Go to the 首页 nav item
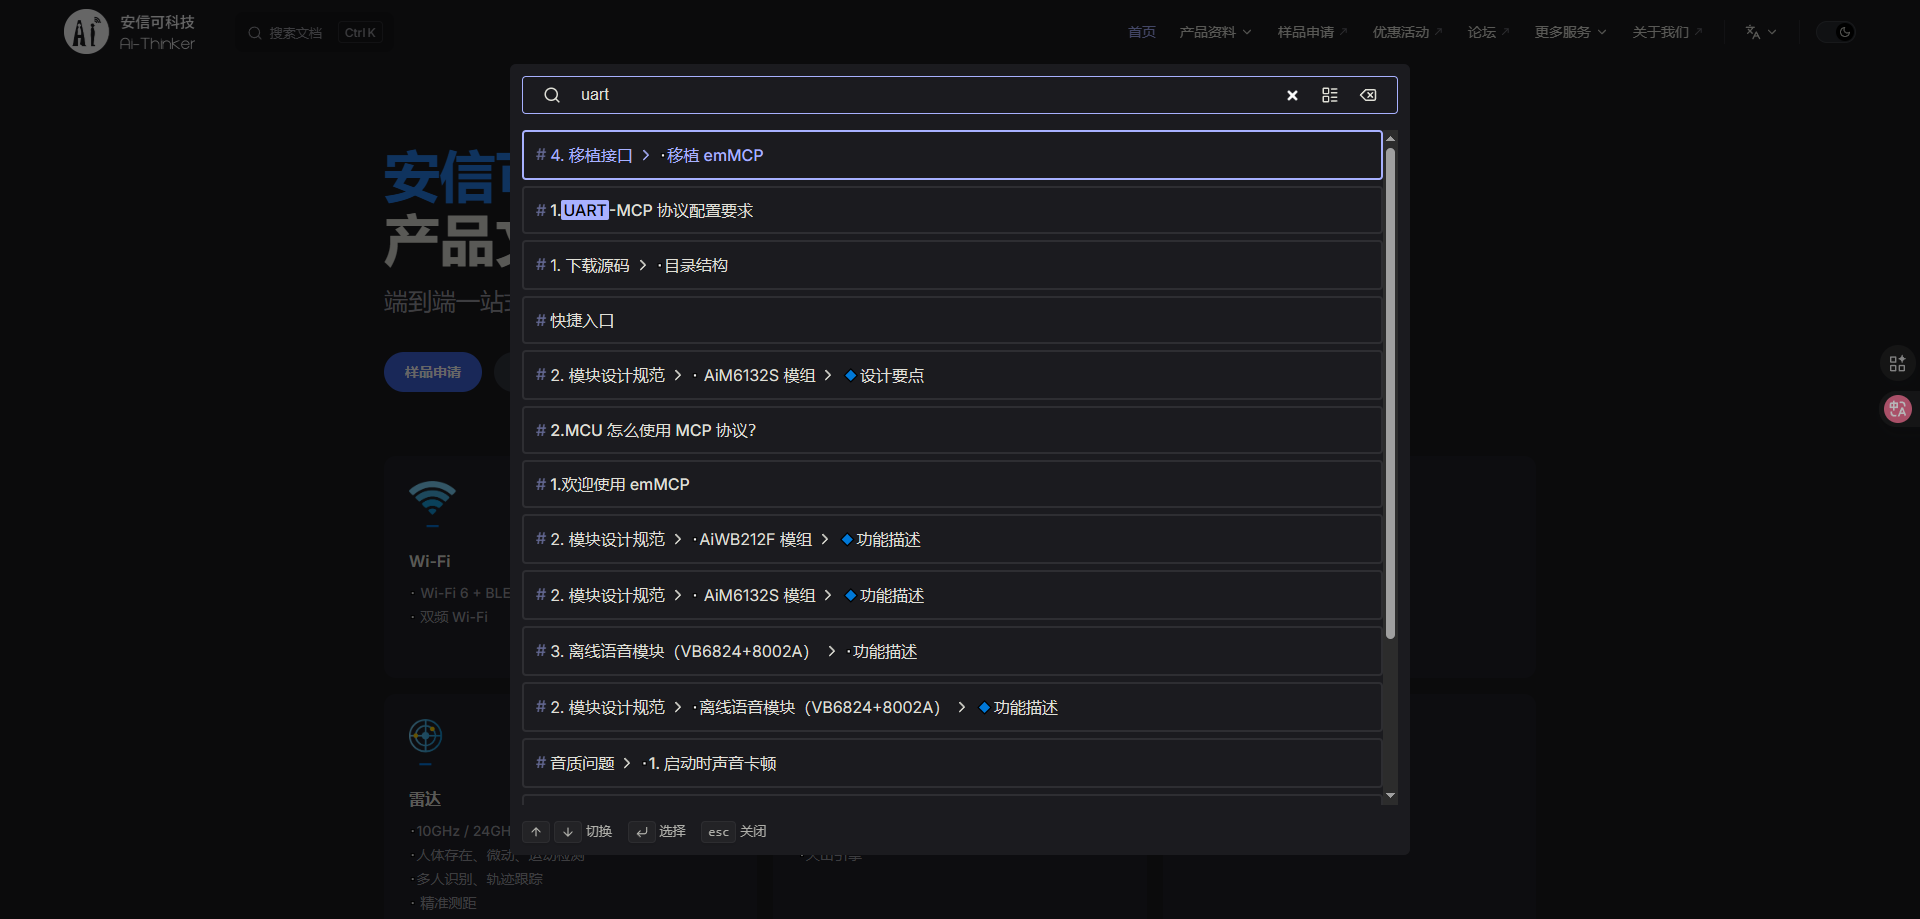The image size is (1920, 919). point(1141,32)
